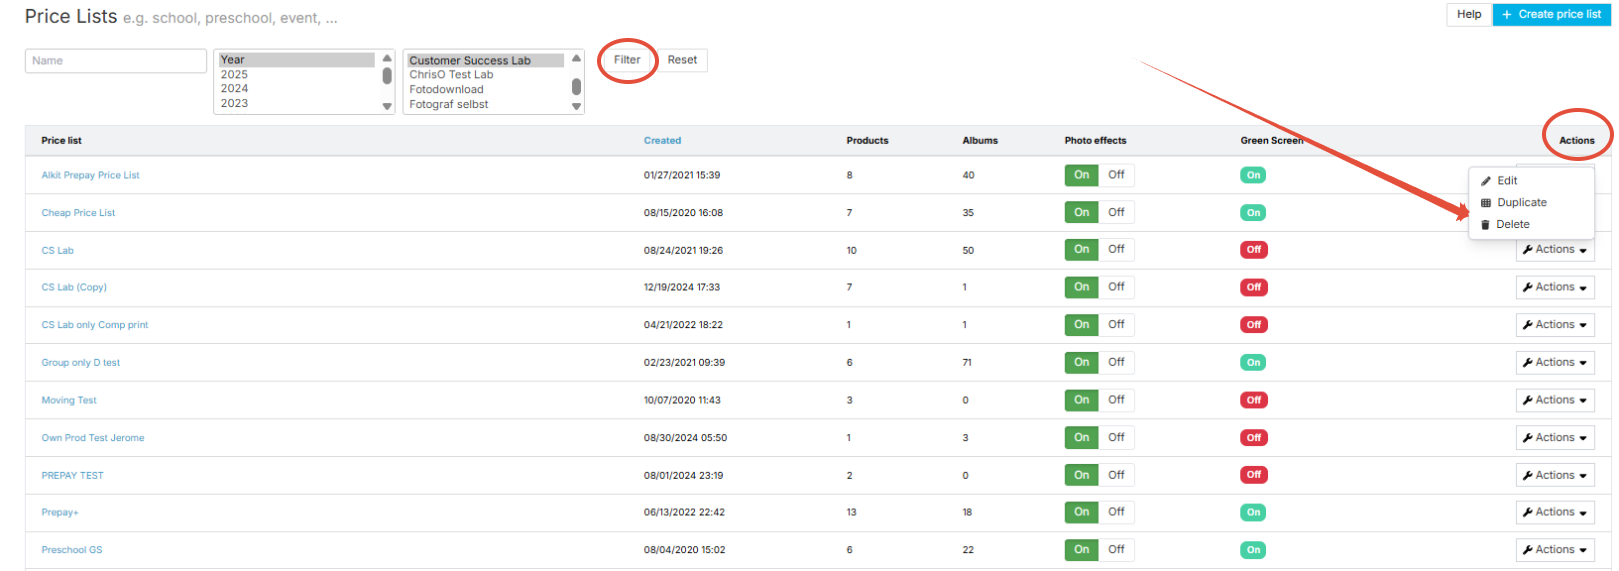Click the Photo effects column header

tap(1095, 141)
